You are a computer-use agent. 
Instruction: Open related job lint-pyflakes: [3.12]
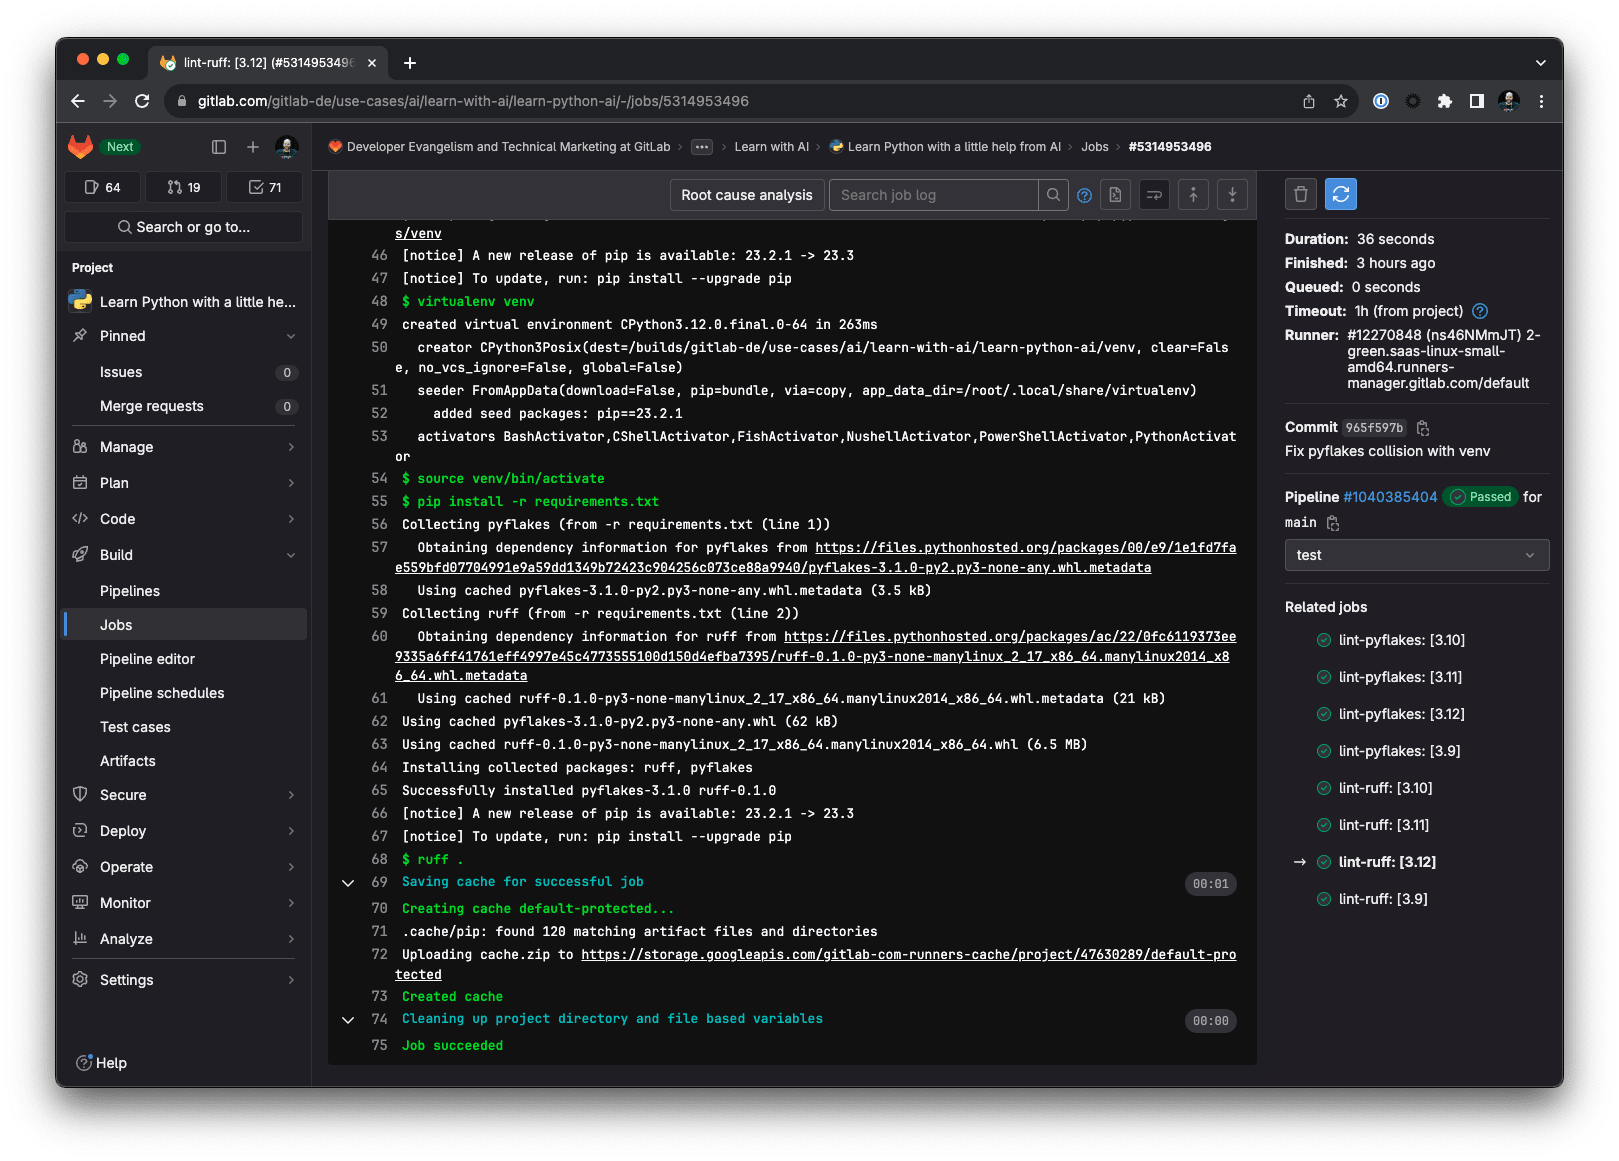coord(1401,714)
